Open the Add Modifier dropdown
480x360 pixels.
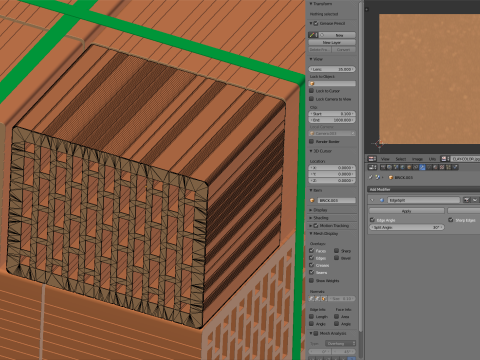(423, 189)
